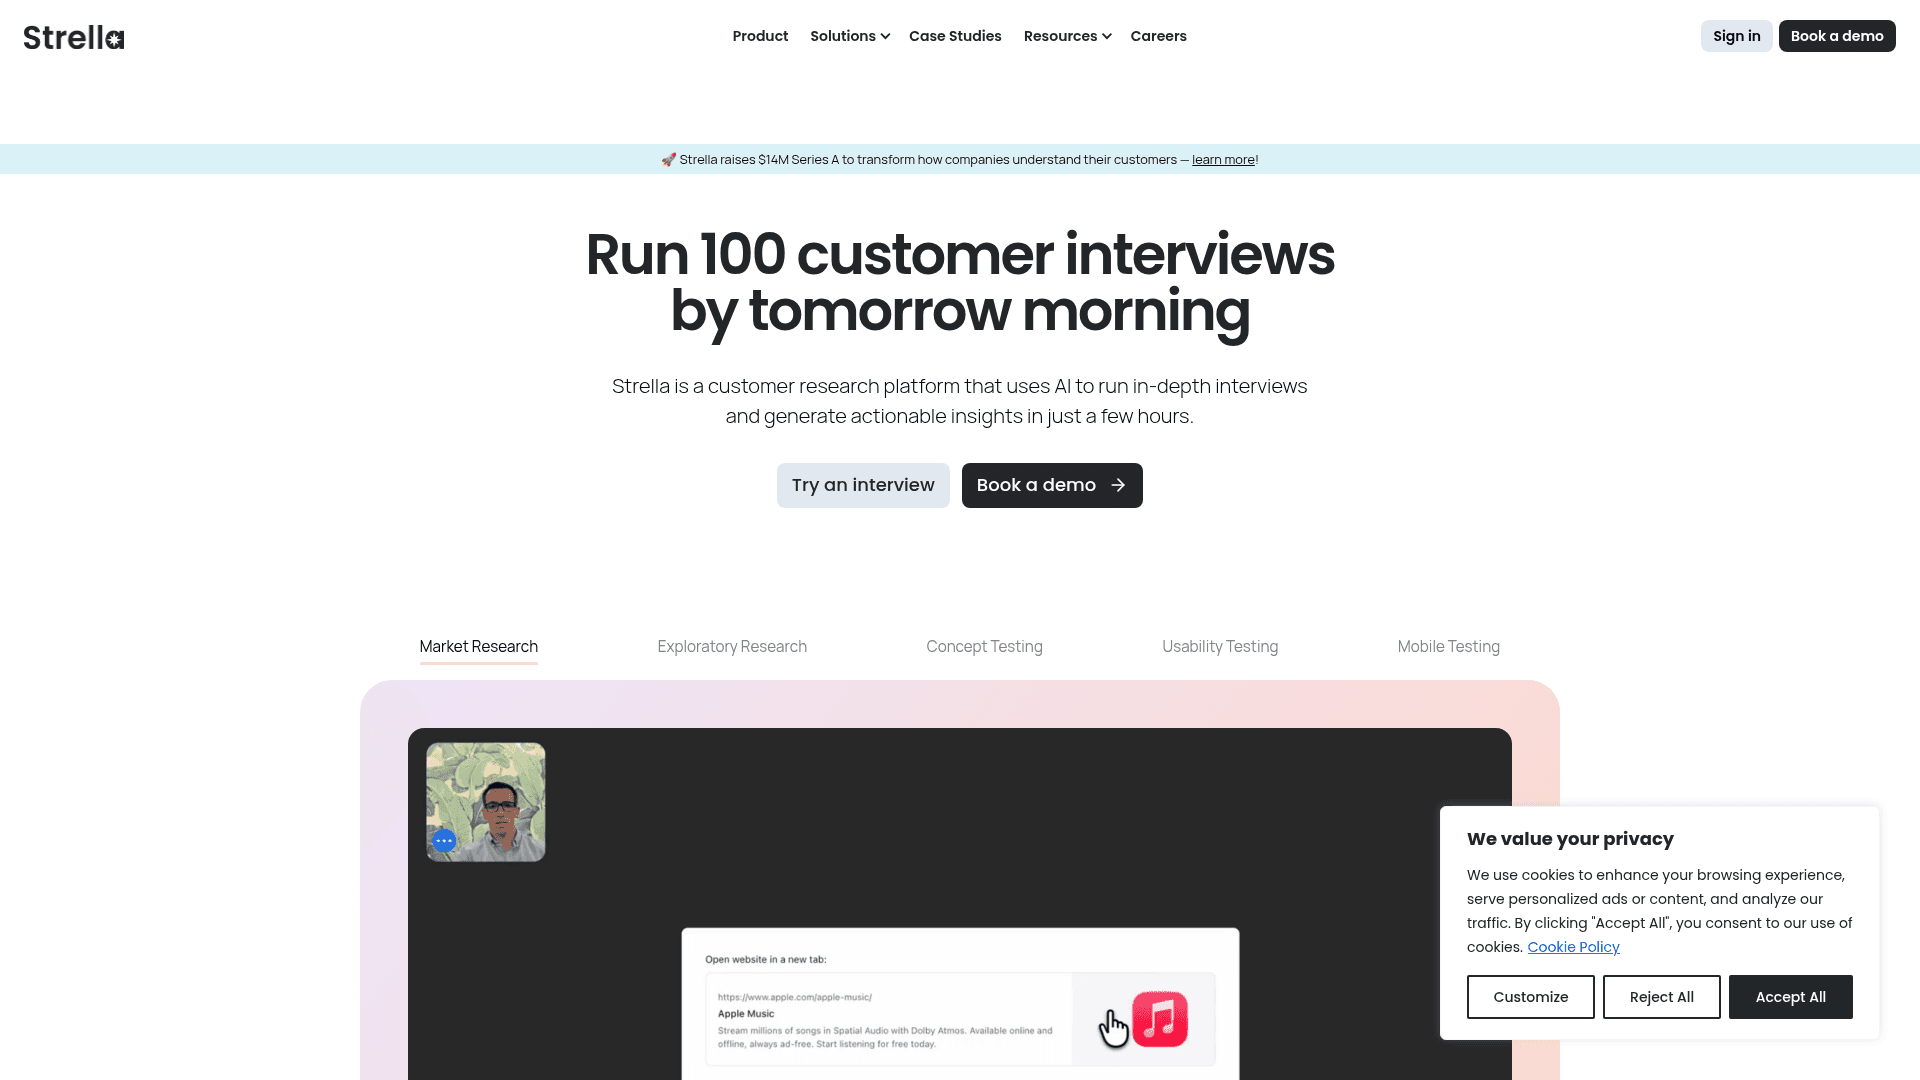Screen dimensions: 1920x1080
Task: Click the Strella logo
Action: tap(74, 37)
